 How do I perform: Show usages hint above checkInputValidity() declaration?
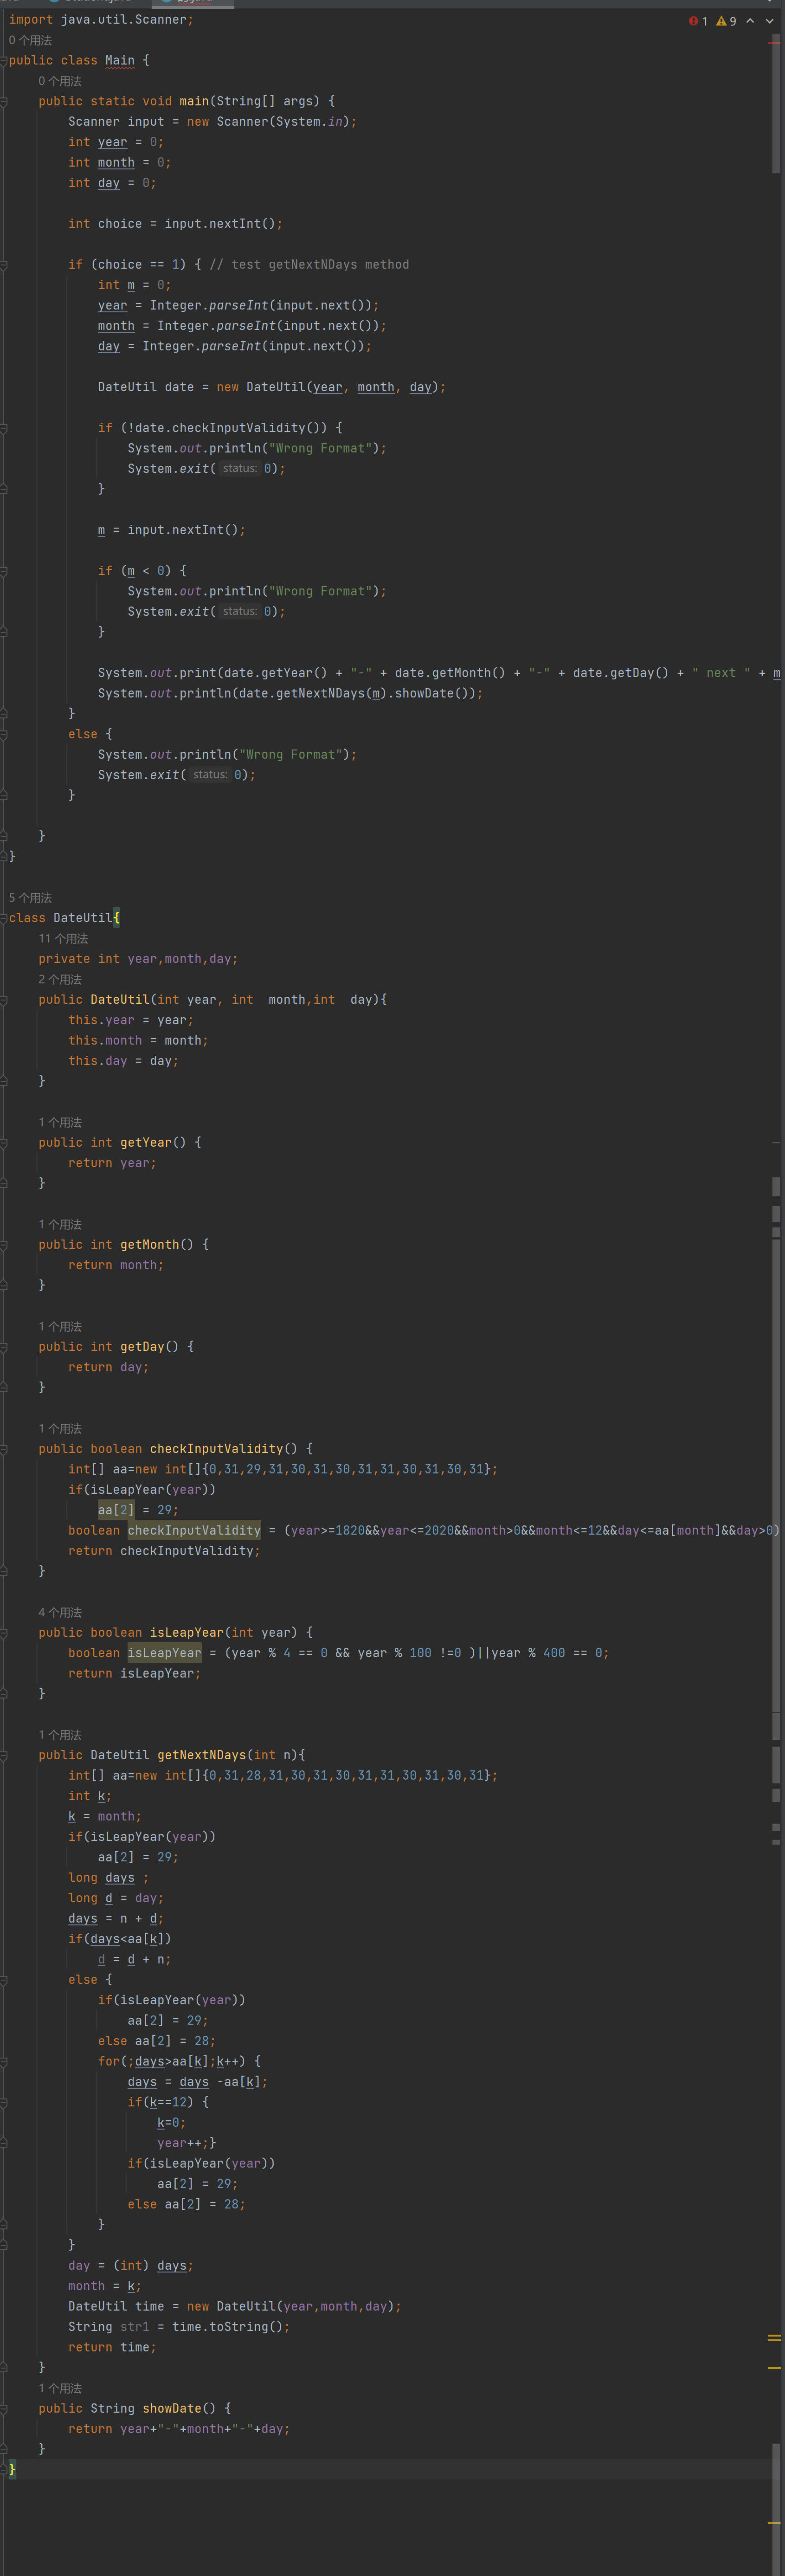[x=60, y=1429]
